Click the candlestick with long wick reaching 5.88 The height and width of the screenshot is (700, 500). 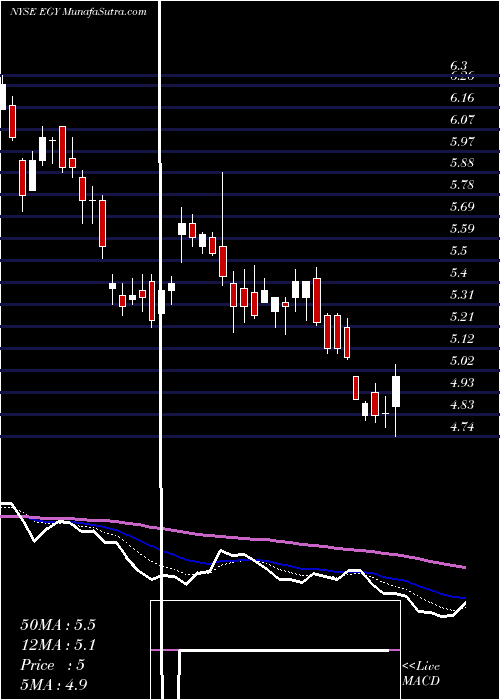223,229
